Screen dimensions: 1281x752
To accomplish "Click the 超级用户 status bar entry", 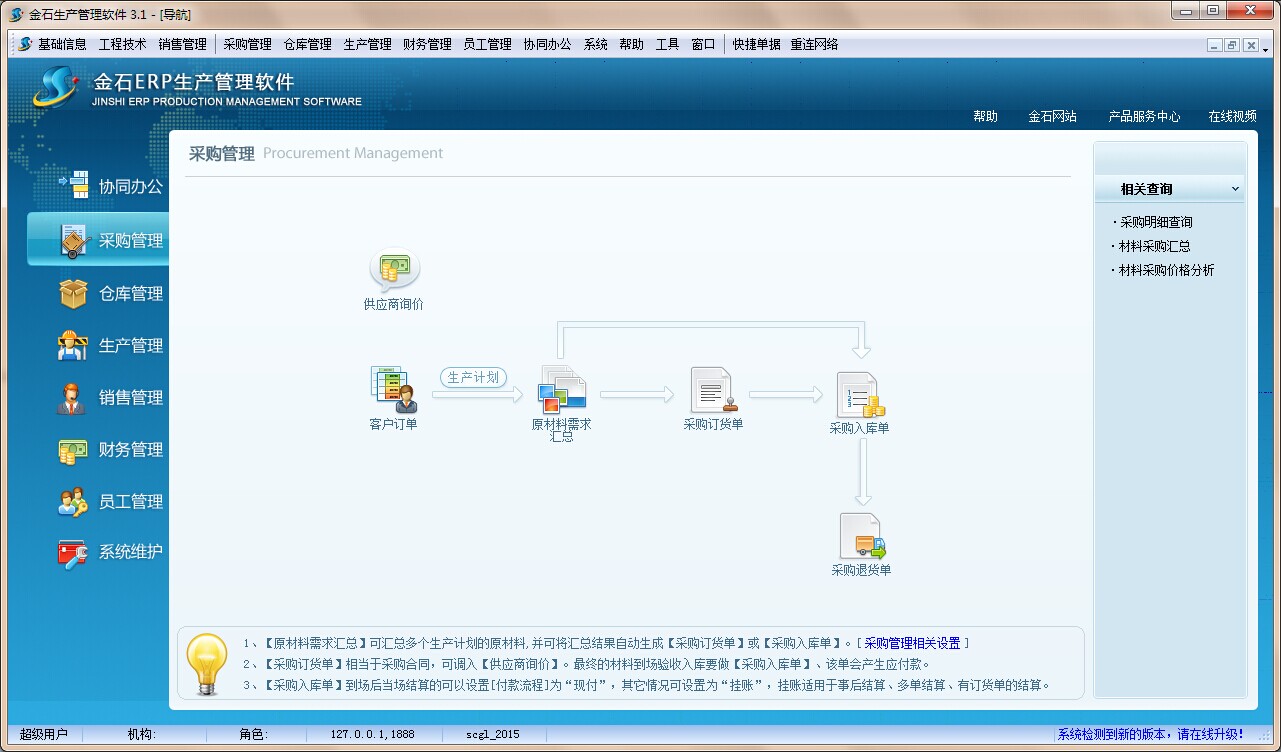I will pos(44,734).
